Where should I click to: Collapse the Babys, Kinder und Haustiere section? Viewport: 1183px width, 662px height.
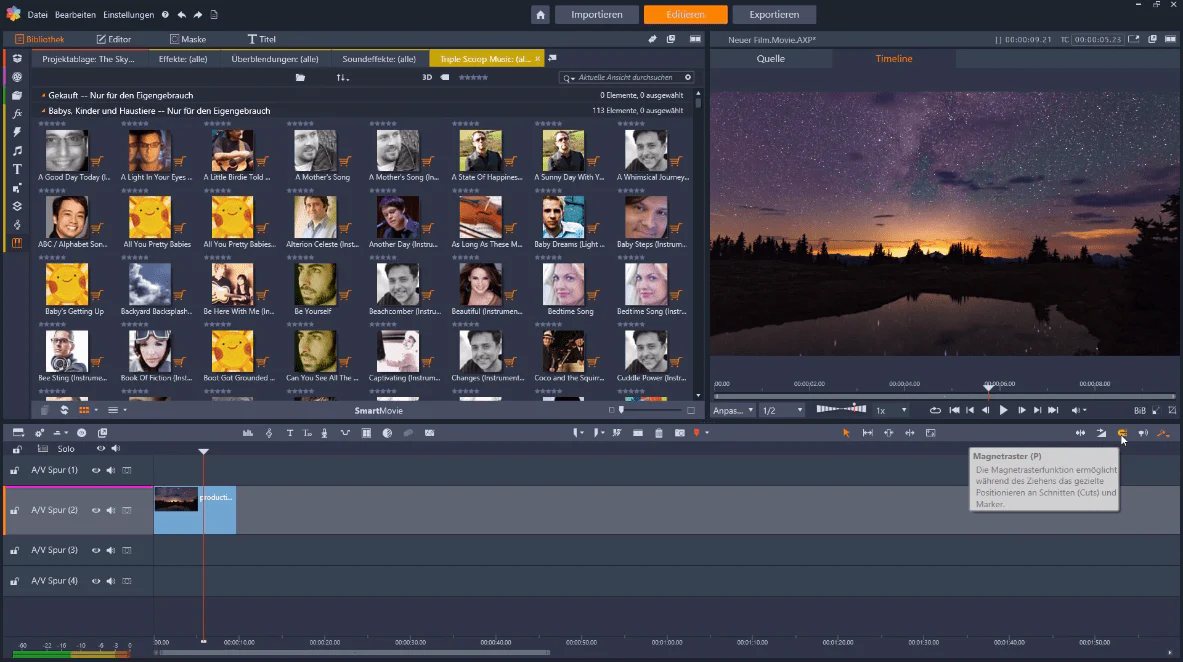(44, 111)
